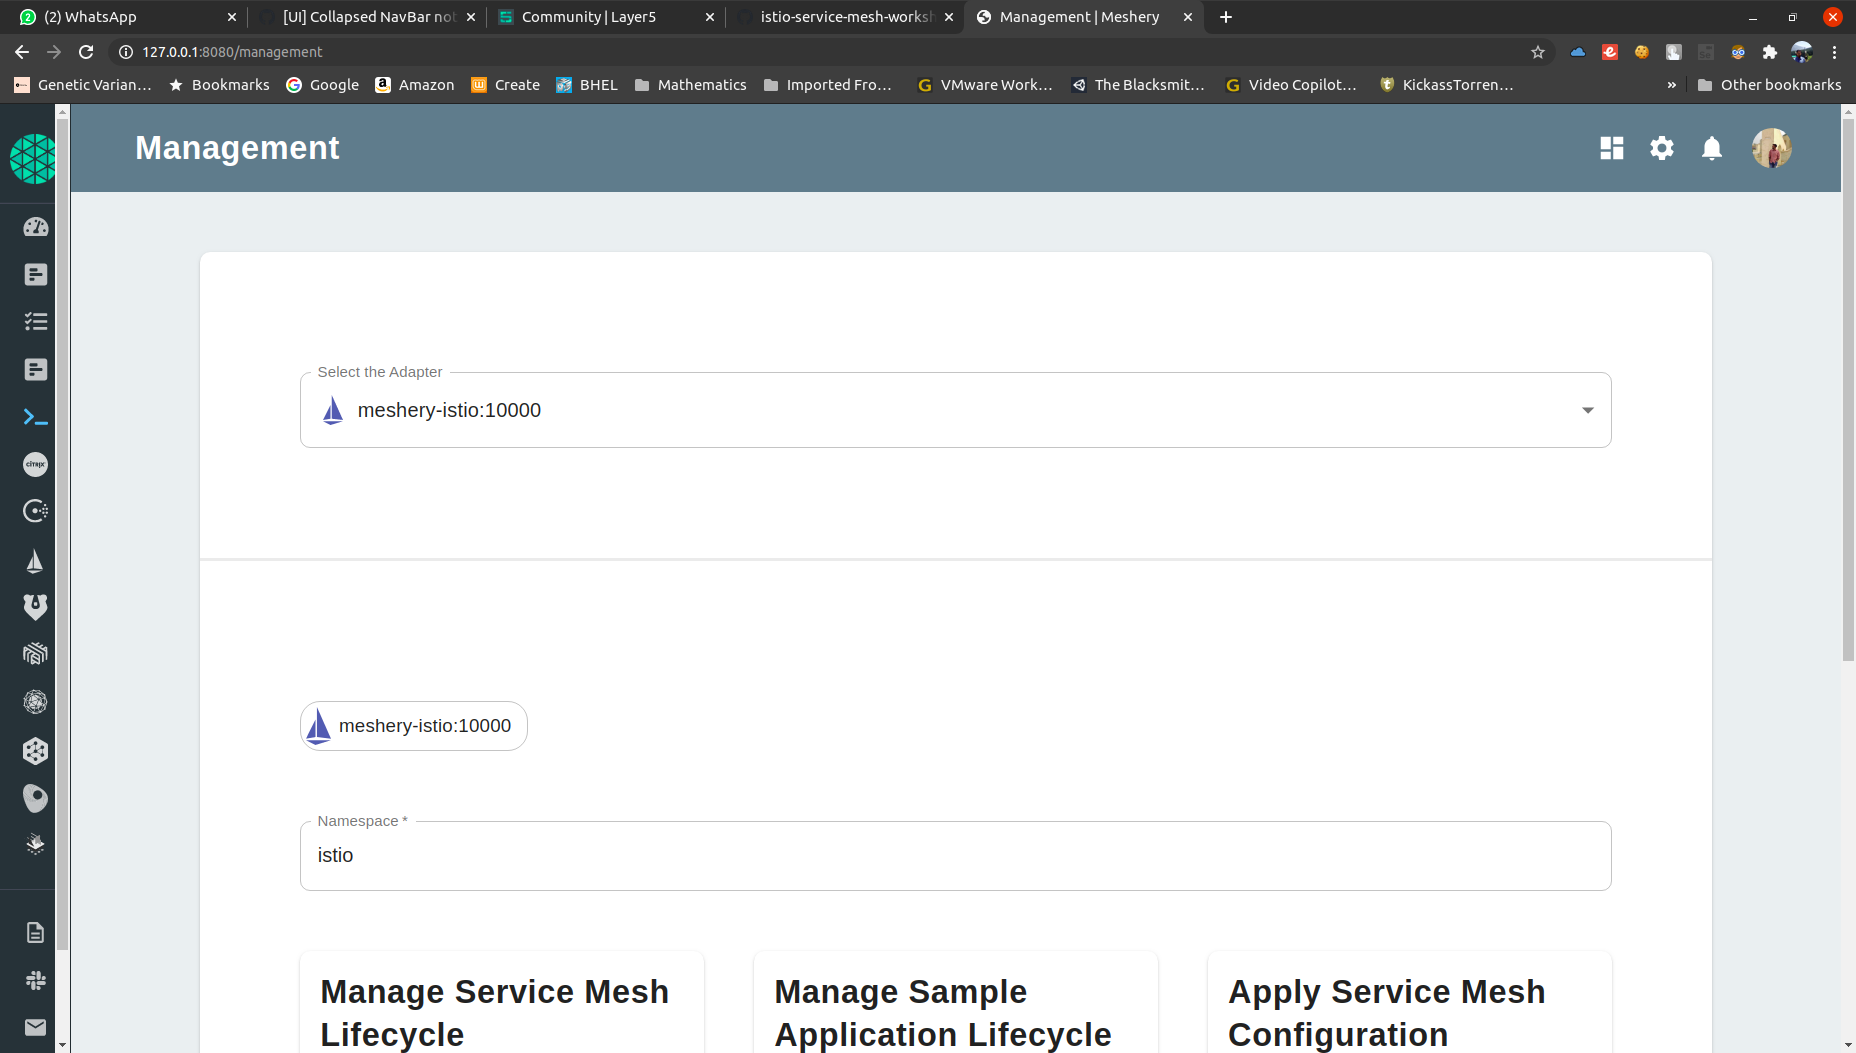Open the KickassTorren… bookmark
1856x1053 pixels.
(x=1447, y=85)
